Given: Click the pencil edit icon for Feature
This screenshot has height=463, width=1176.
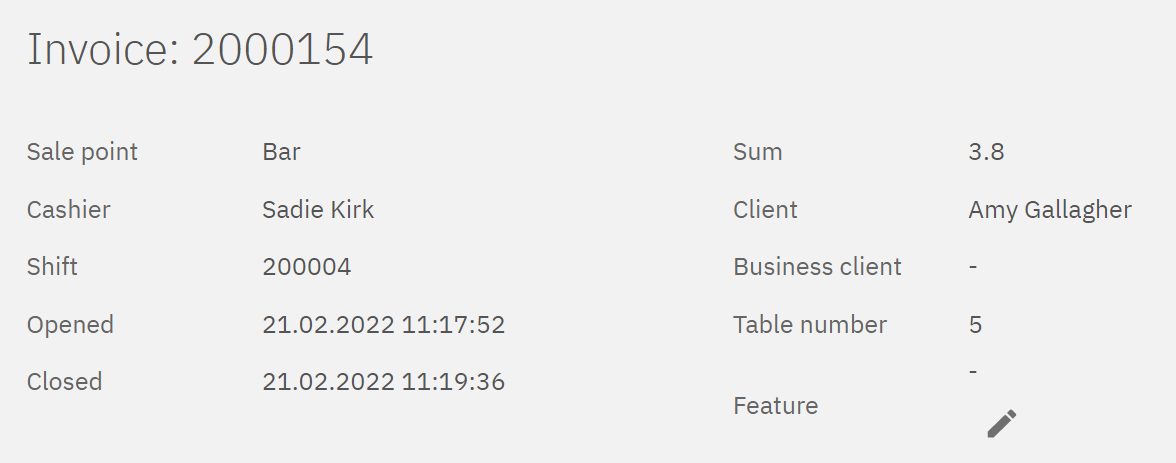Looking at the screenshot, I should [x=1001, y=423].
